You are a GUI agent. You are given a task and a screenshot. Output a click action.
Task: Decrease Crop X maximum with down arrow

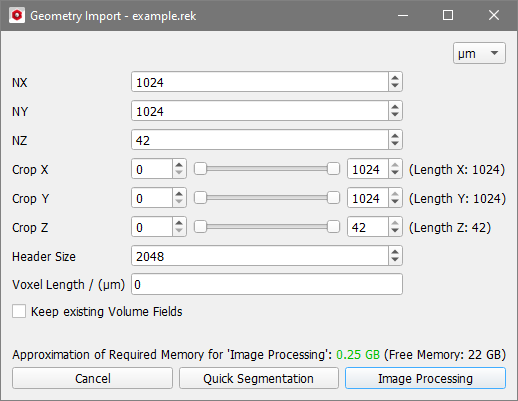click(395, 173)
